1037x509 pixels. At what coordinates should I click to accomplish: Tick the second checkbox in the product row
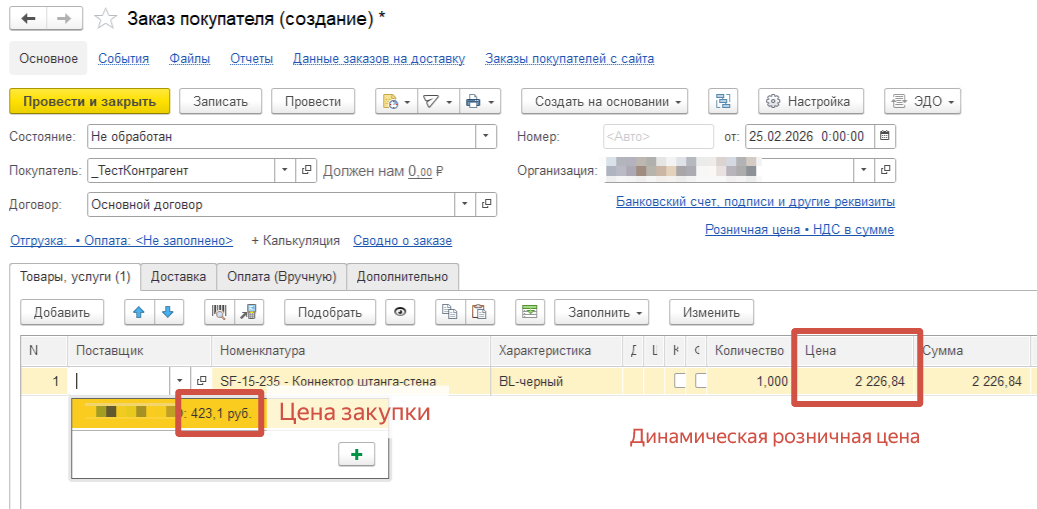(x=700, y=381)
